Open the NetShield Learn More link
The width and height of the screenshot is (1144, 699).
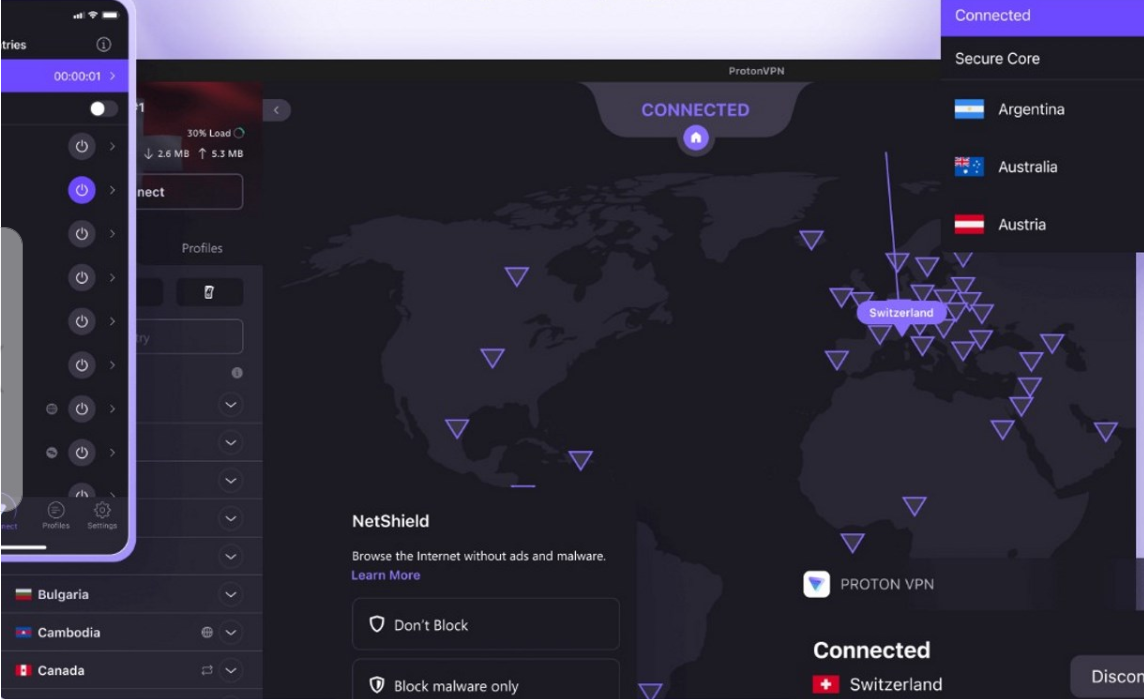(x=385, y=575)
